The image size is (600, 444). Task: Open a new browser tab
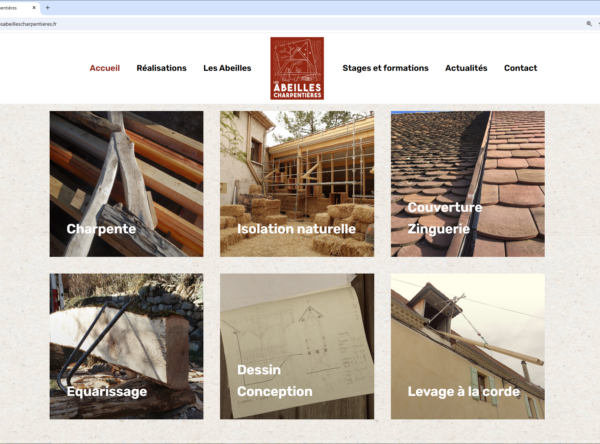tap(47, 7)
